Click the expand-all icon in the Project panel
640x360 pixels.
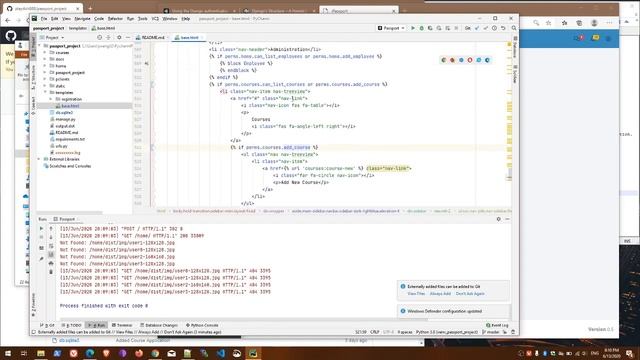coord(108,38)
